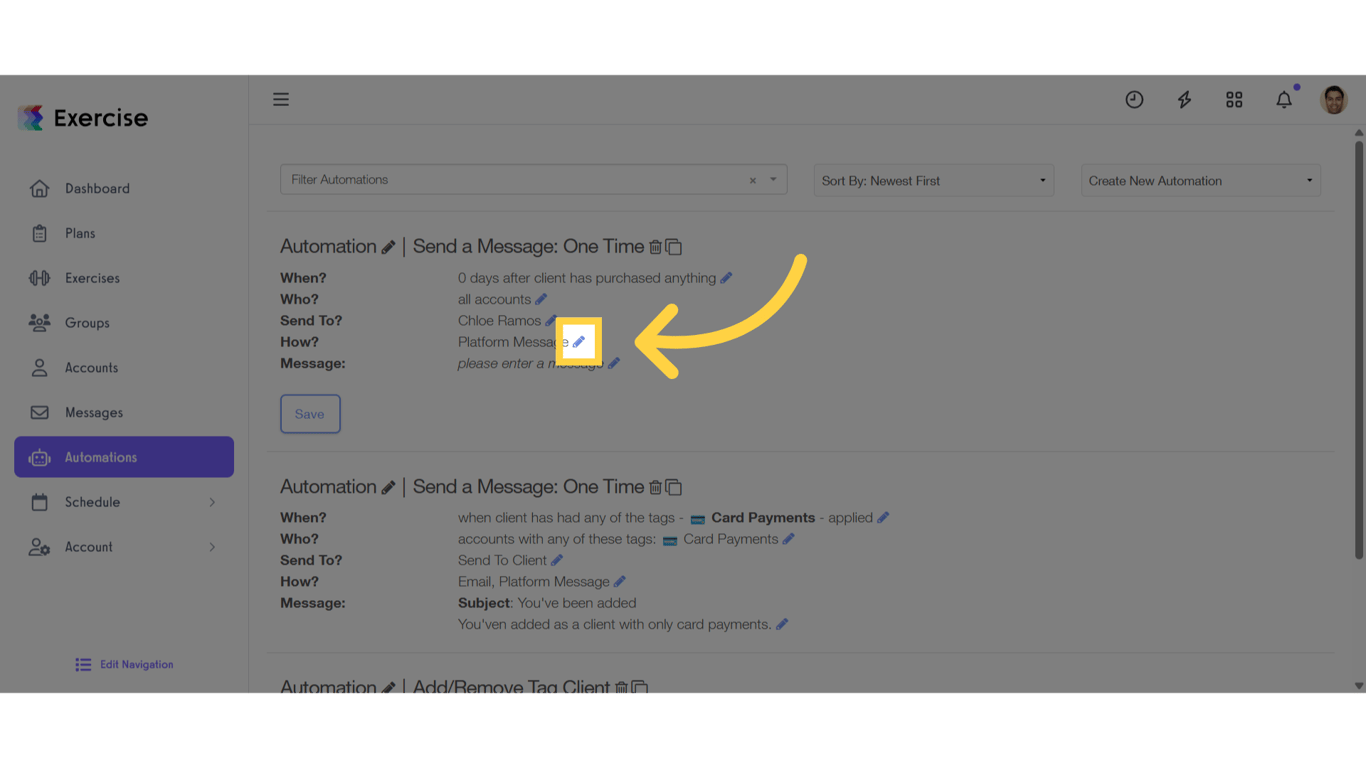Click Edit Navigation at sidebar bottom

[123, 664]
